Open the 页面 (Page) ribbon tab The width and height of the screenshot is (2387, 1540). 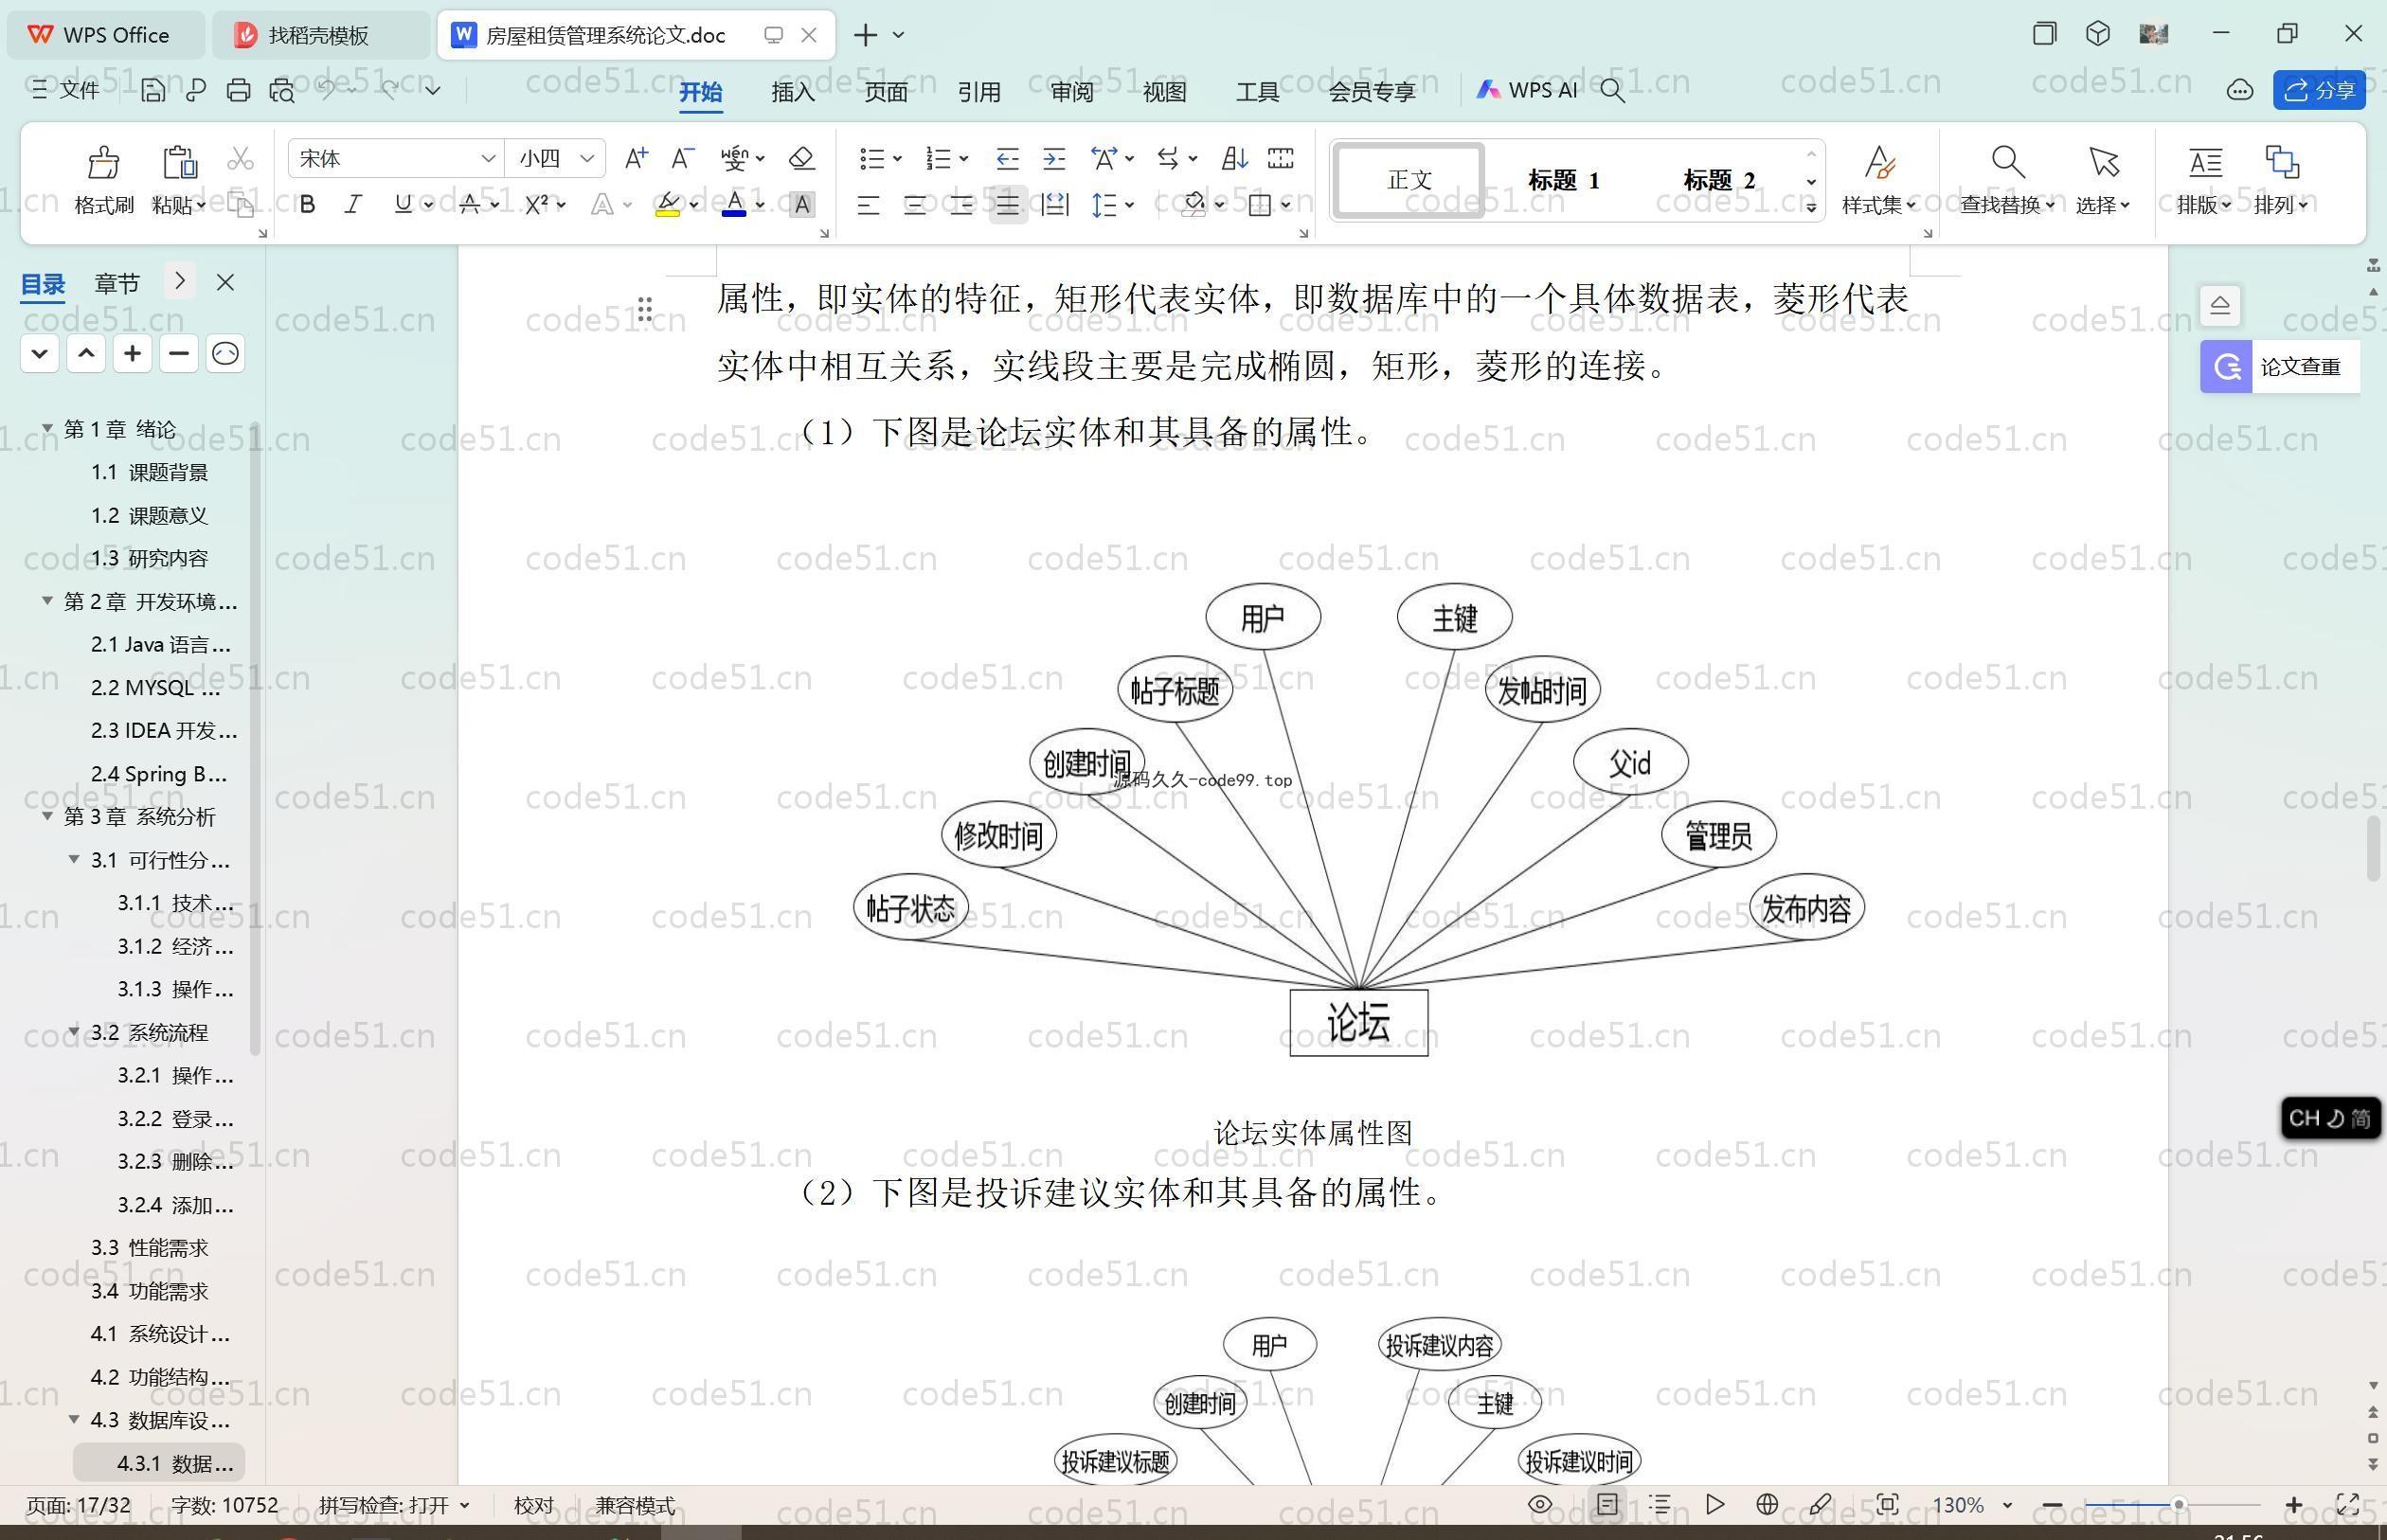(x=886, y=92)
